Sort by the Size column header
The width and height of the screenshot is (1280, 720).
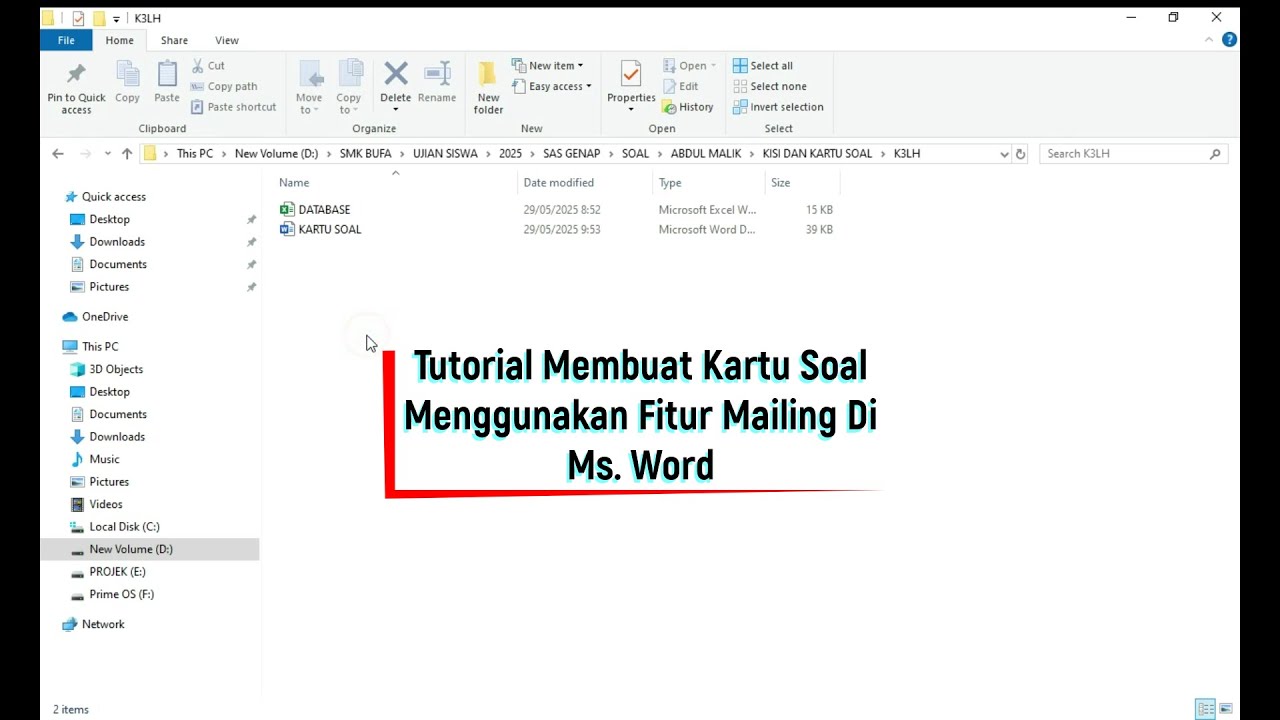click(780, 183)
